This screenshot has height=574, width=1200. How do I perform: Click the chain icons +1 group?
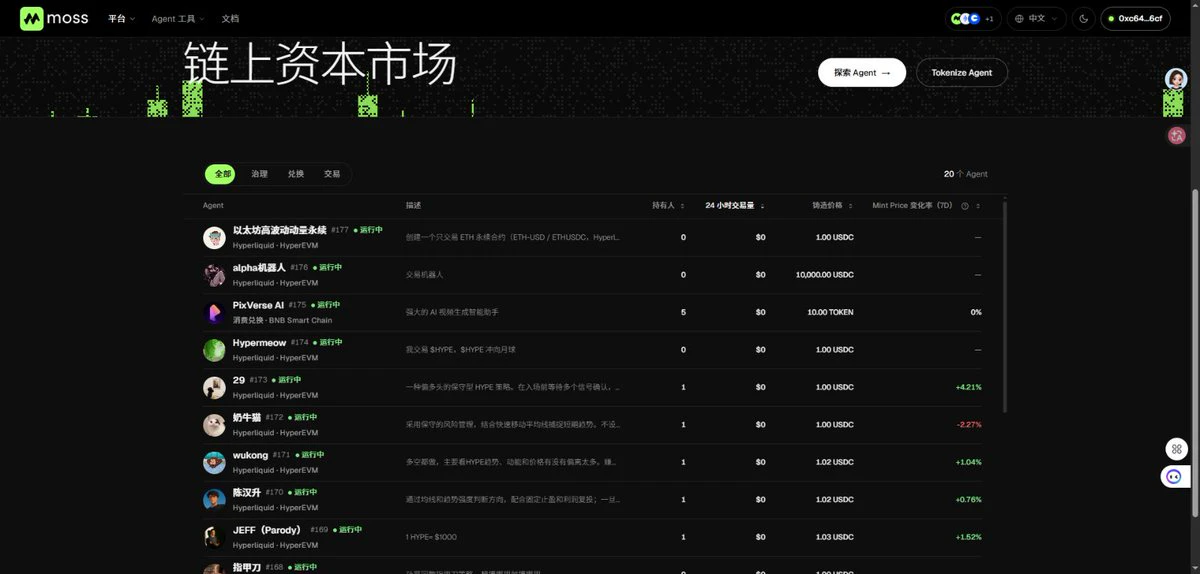[972, 18]
